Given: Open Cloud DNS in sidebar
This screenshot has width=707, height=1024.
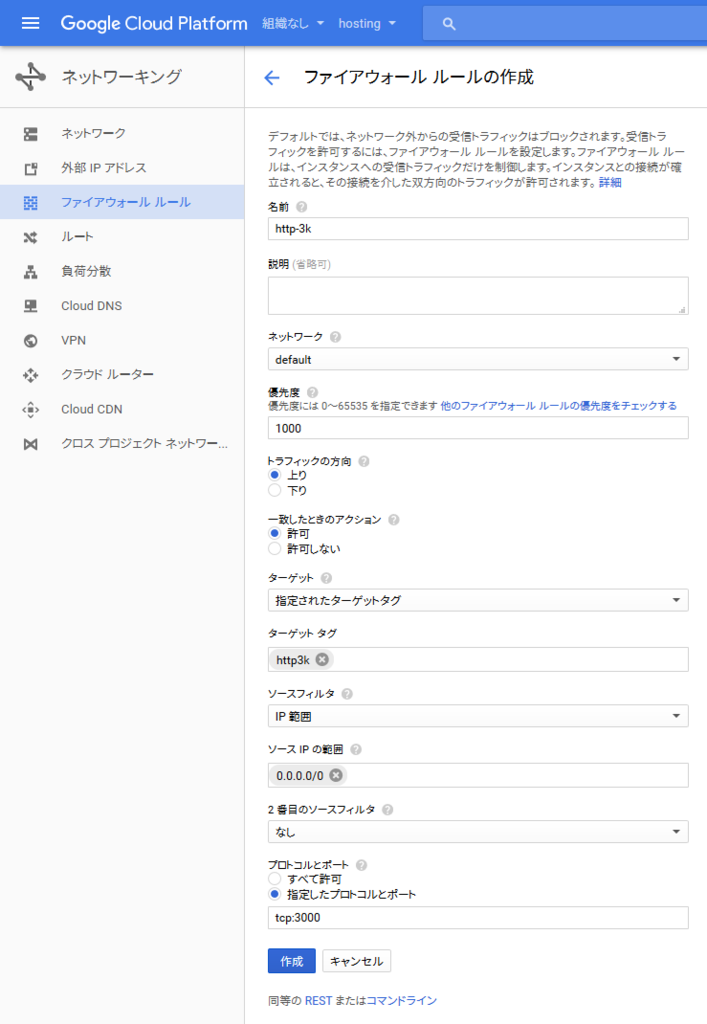Looking at the screenshot, I should point(122,306).
